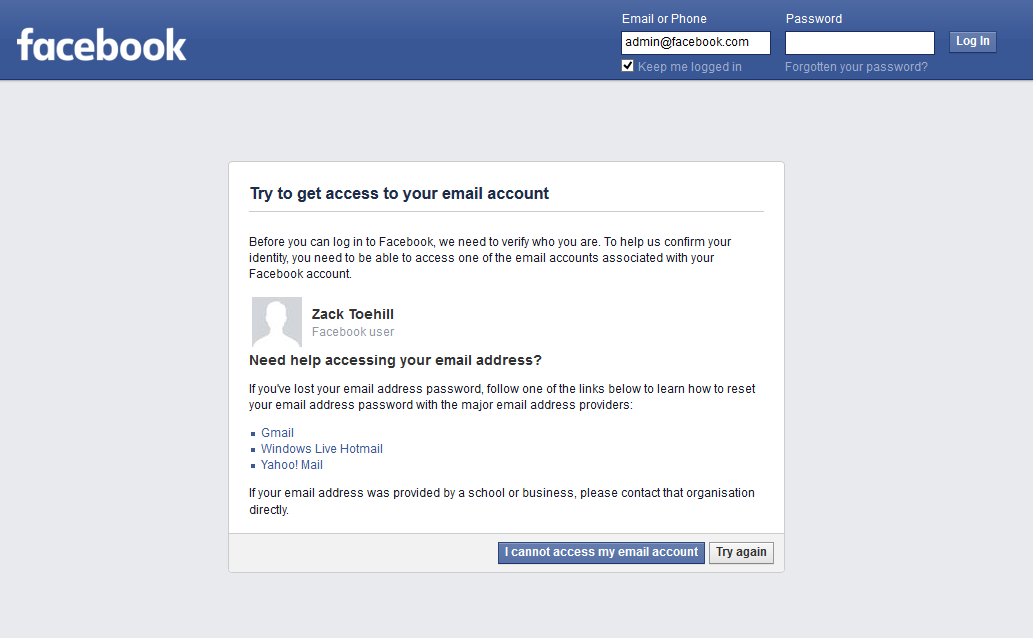This screenshot has height=638, width=1033.
Task: Focus the Email or Phone field
Action: coord(695,42)
